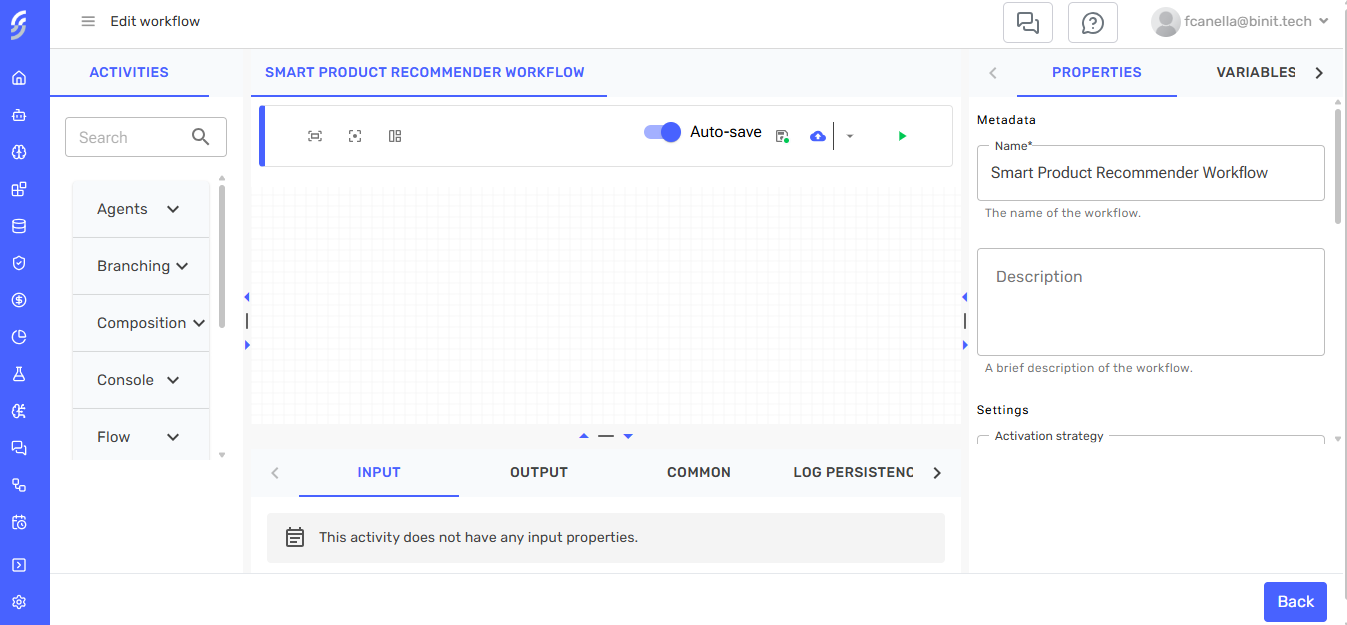This screenshot has width=1347, height=625.
Task: Click the hamburger menu beside Edit workflow
Action: pos(88,21)
